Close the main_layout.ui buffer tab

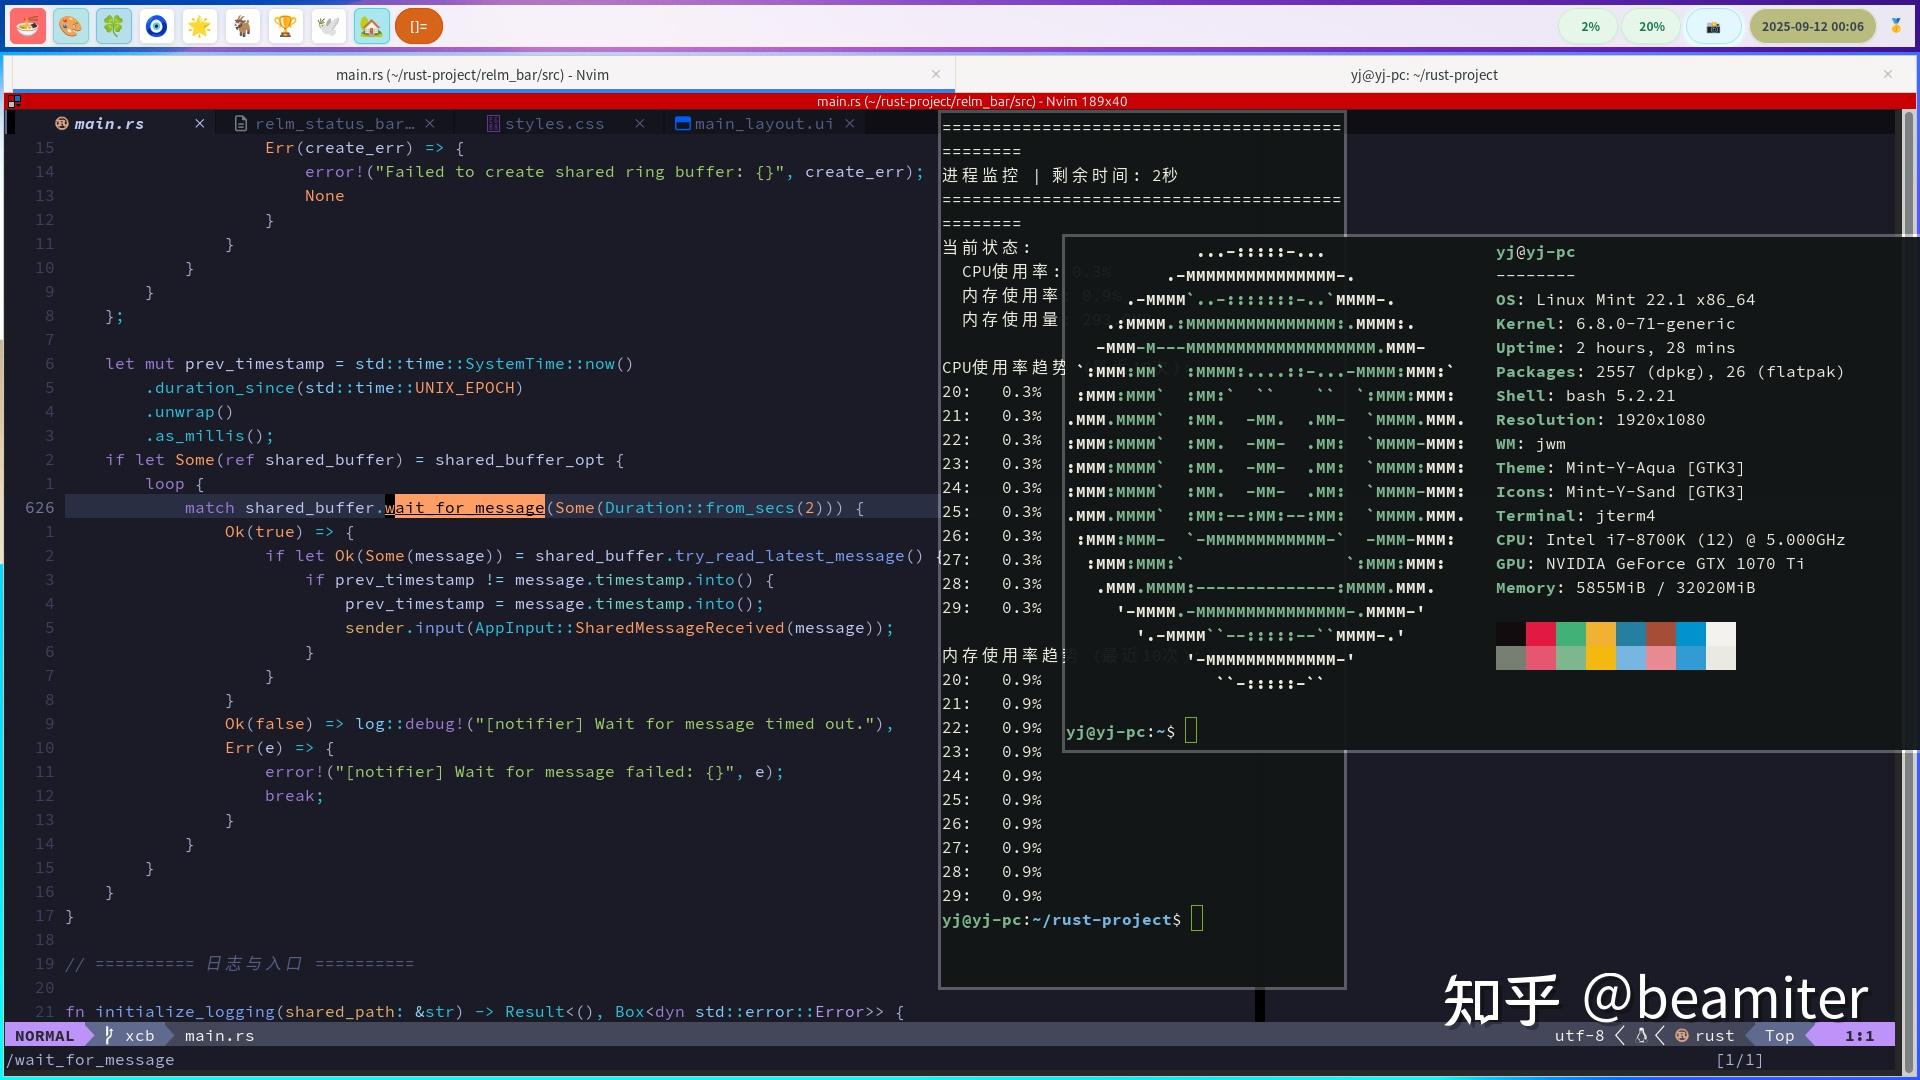(849, 124)
